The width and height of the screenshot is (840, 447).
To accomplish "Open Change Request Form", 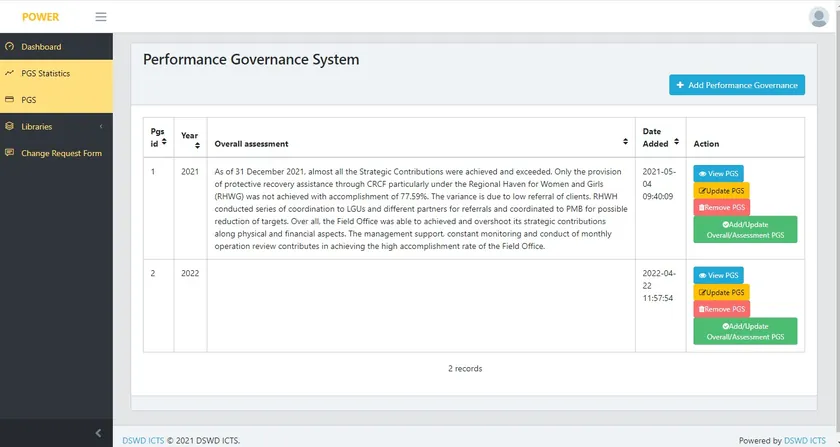I will 56,153.
